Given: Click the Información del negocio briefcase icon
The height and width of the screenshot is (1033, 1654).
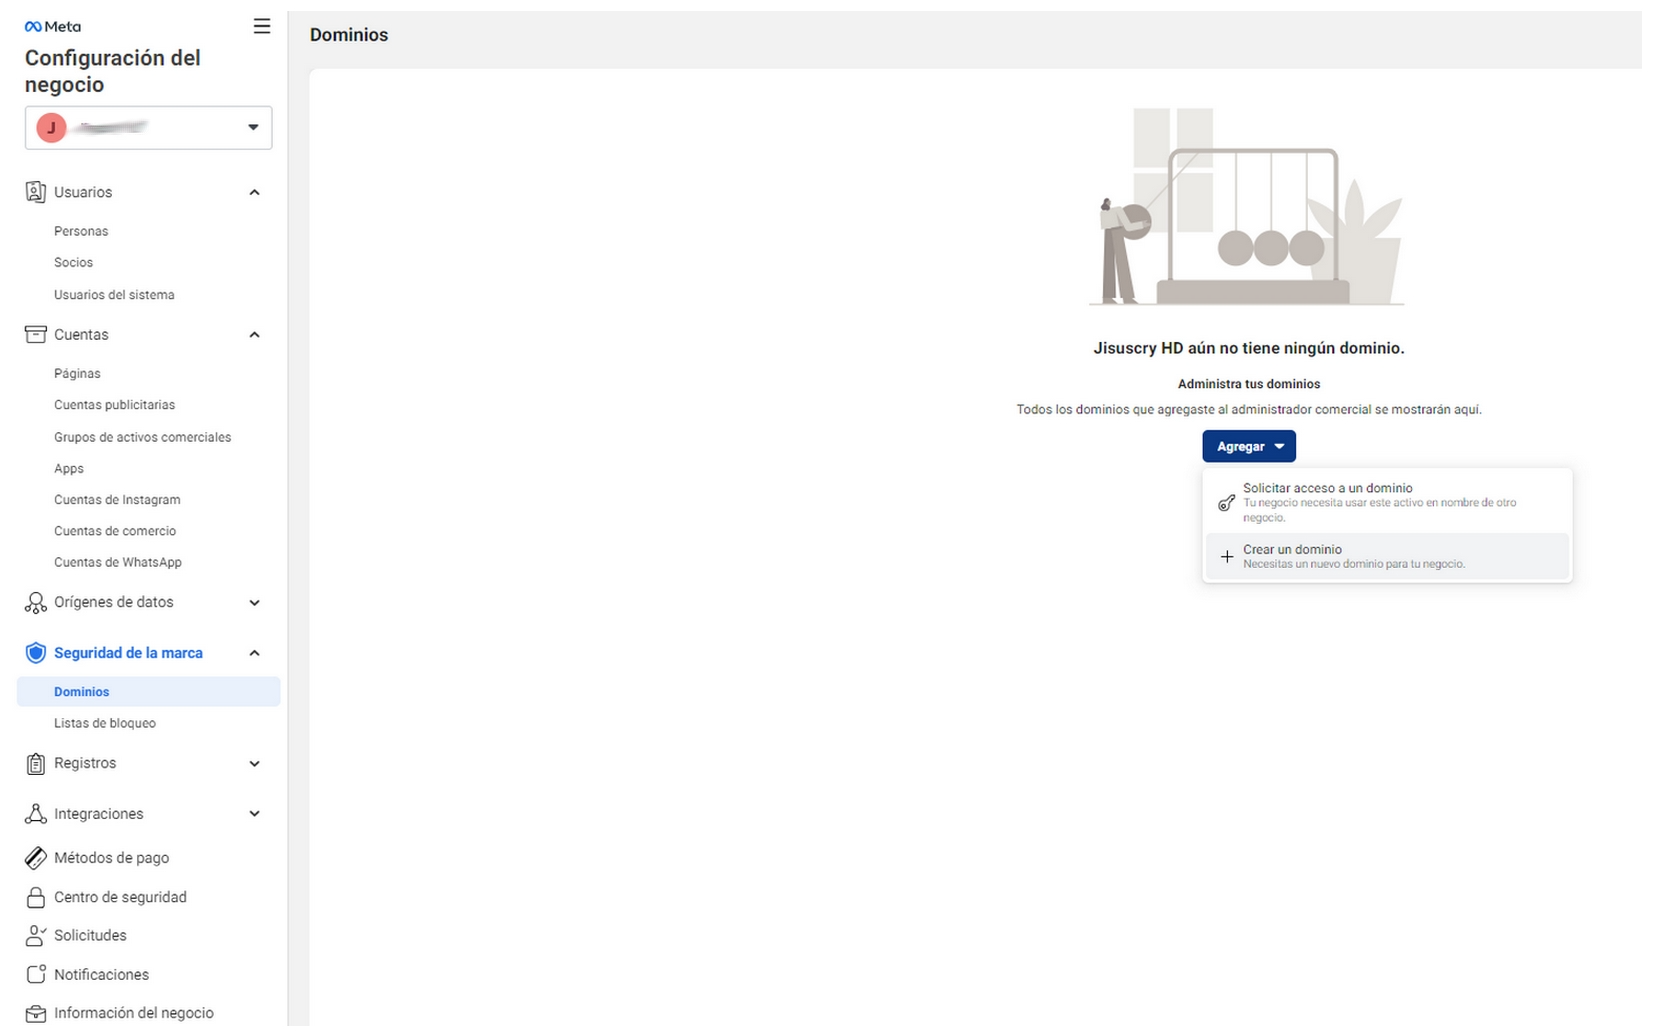Looking at the screenshot, I should tap(36, 1014).
